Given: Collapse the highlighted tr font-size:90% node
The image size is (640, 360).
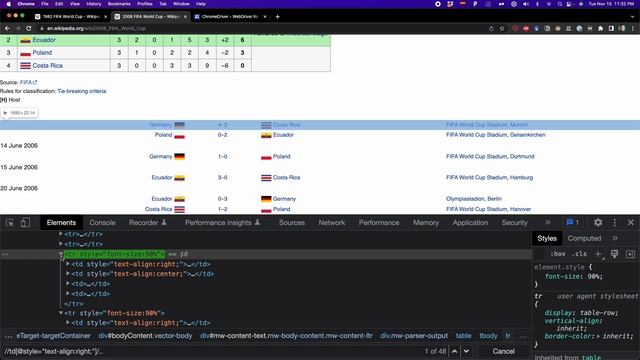Looking at the screenshot, I should [61, 254].
